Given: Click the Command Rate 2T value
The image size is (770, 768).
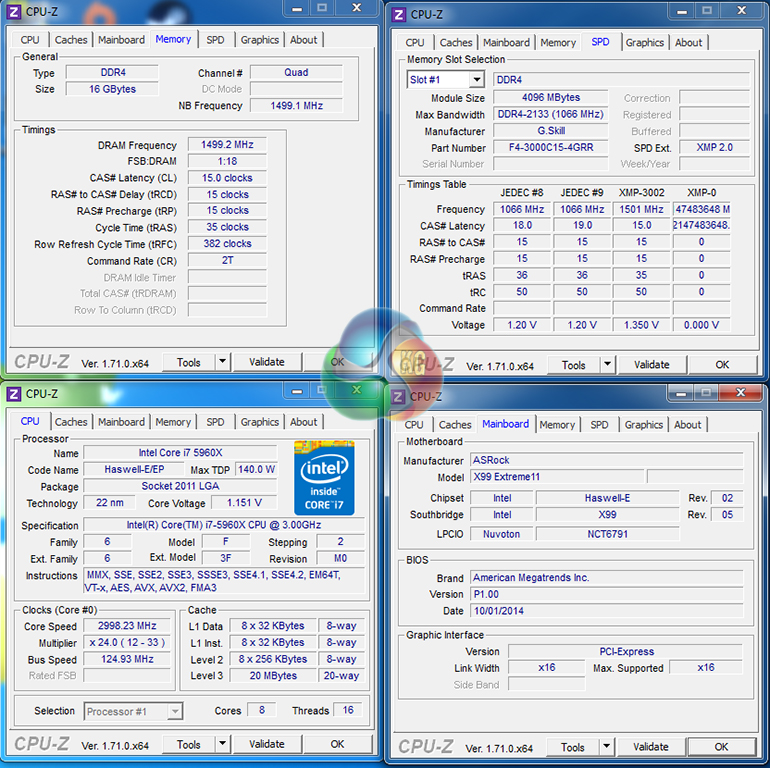Looking at the screenshot, I should pos(227,260).
